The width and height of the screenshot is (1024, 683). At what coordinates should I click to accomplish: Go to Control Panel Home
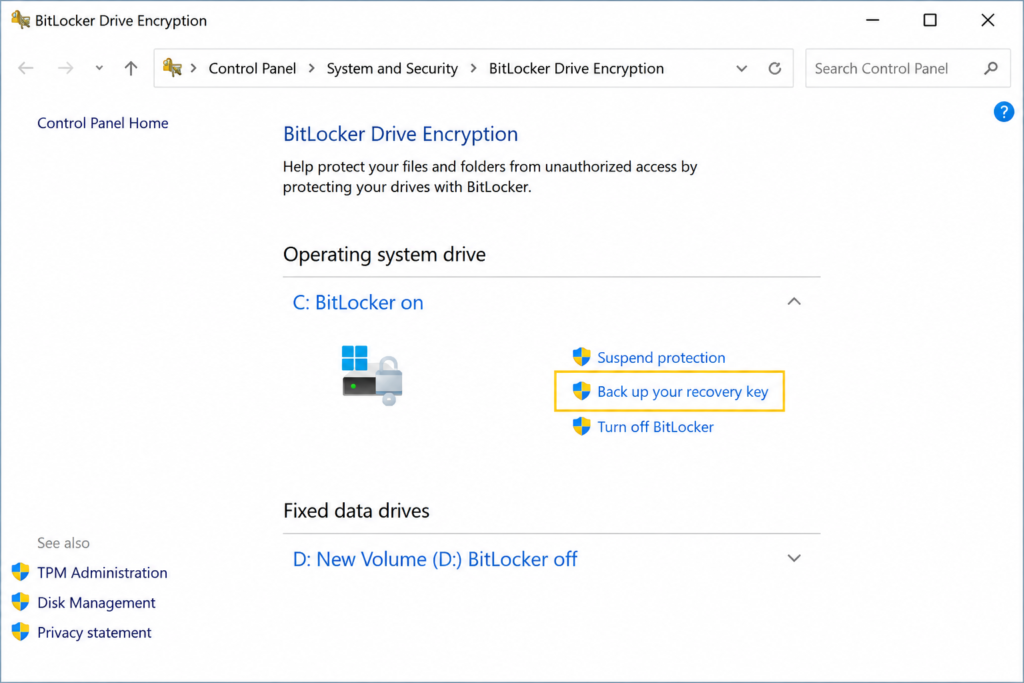coord(103,123)
